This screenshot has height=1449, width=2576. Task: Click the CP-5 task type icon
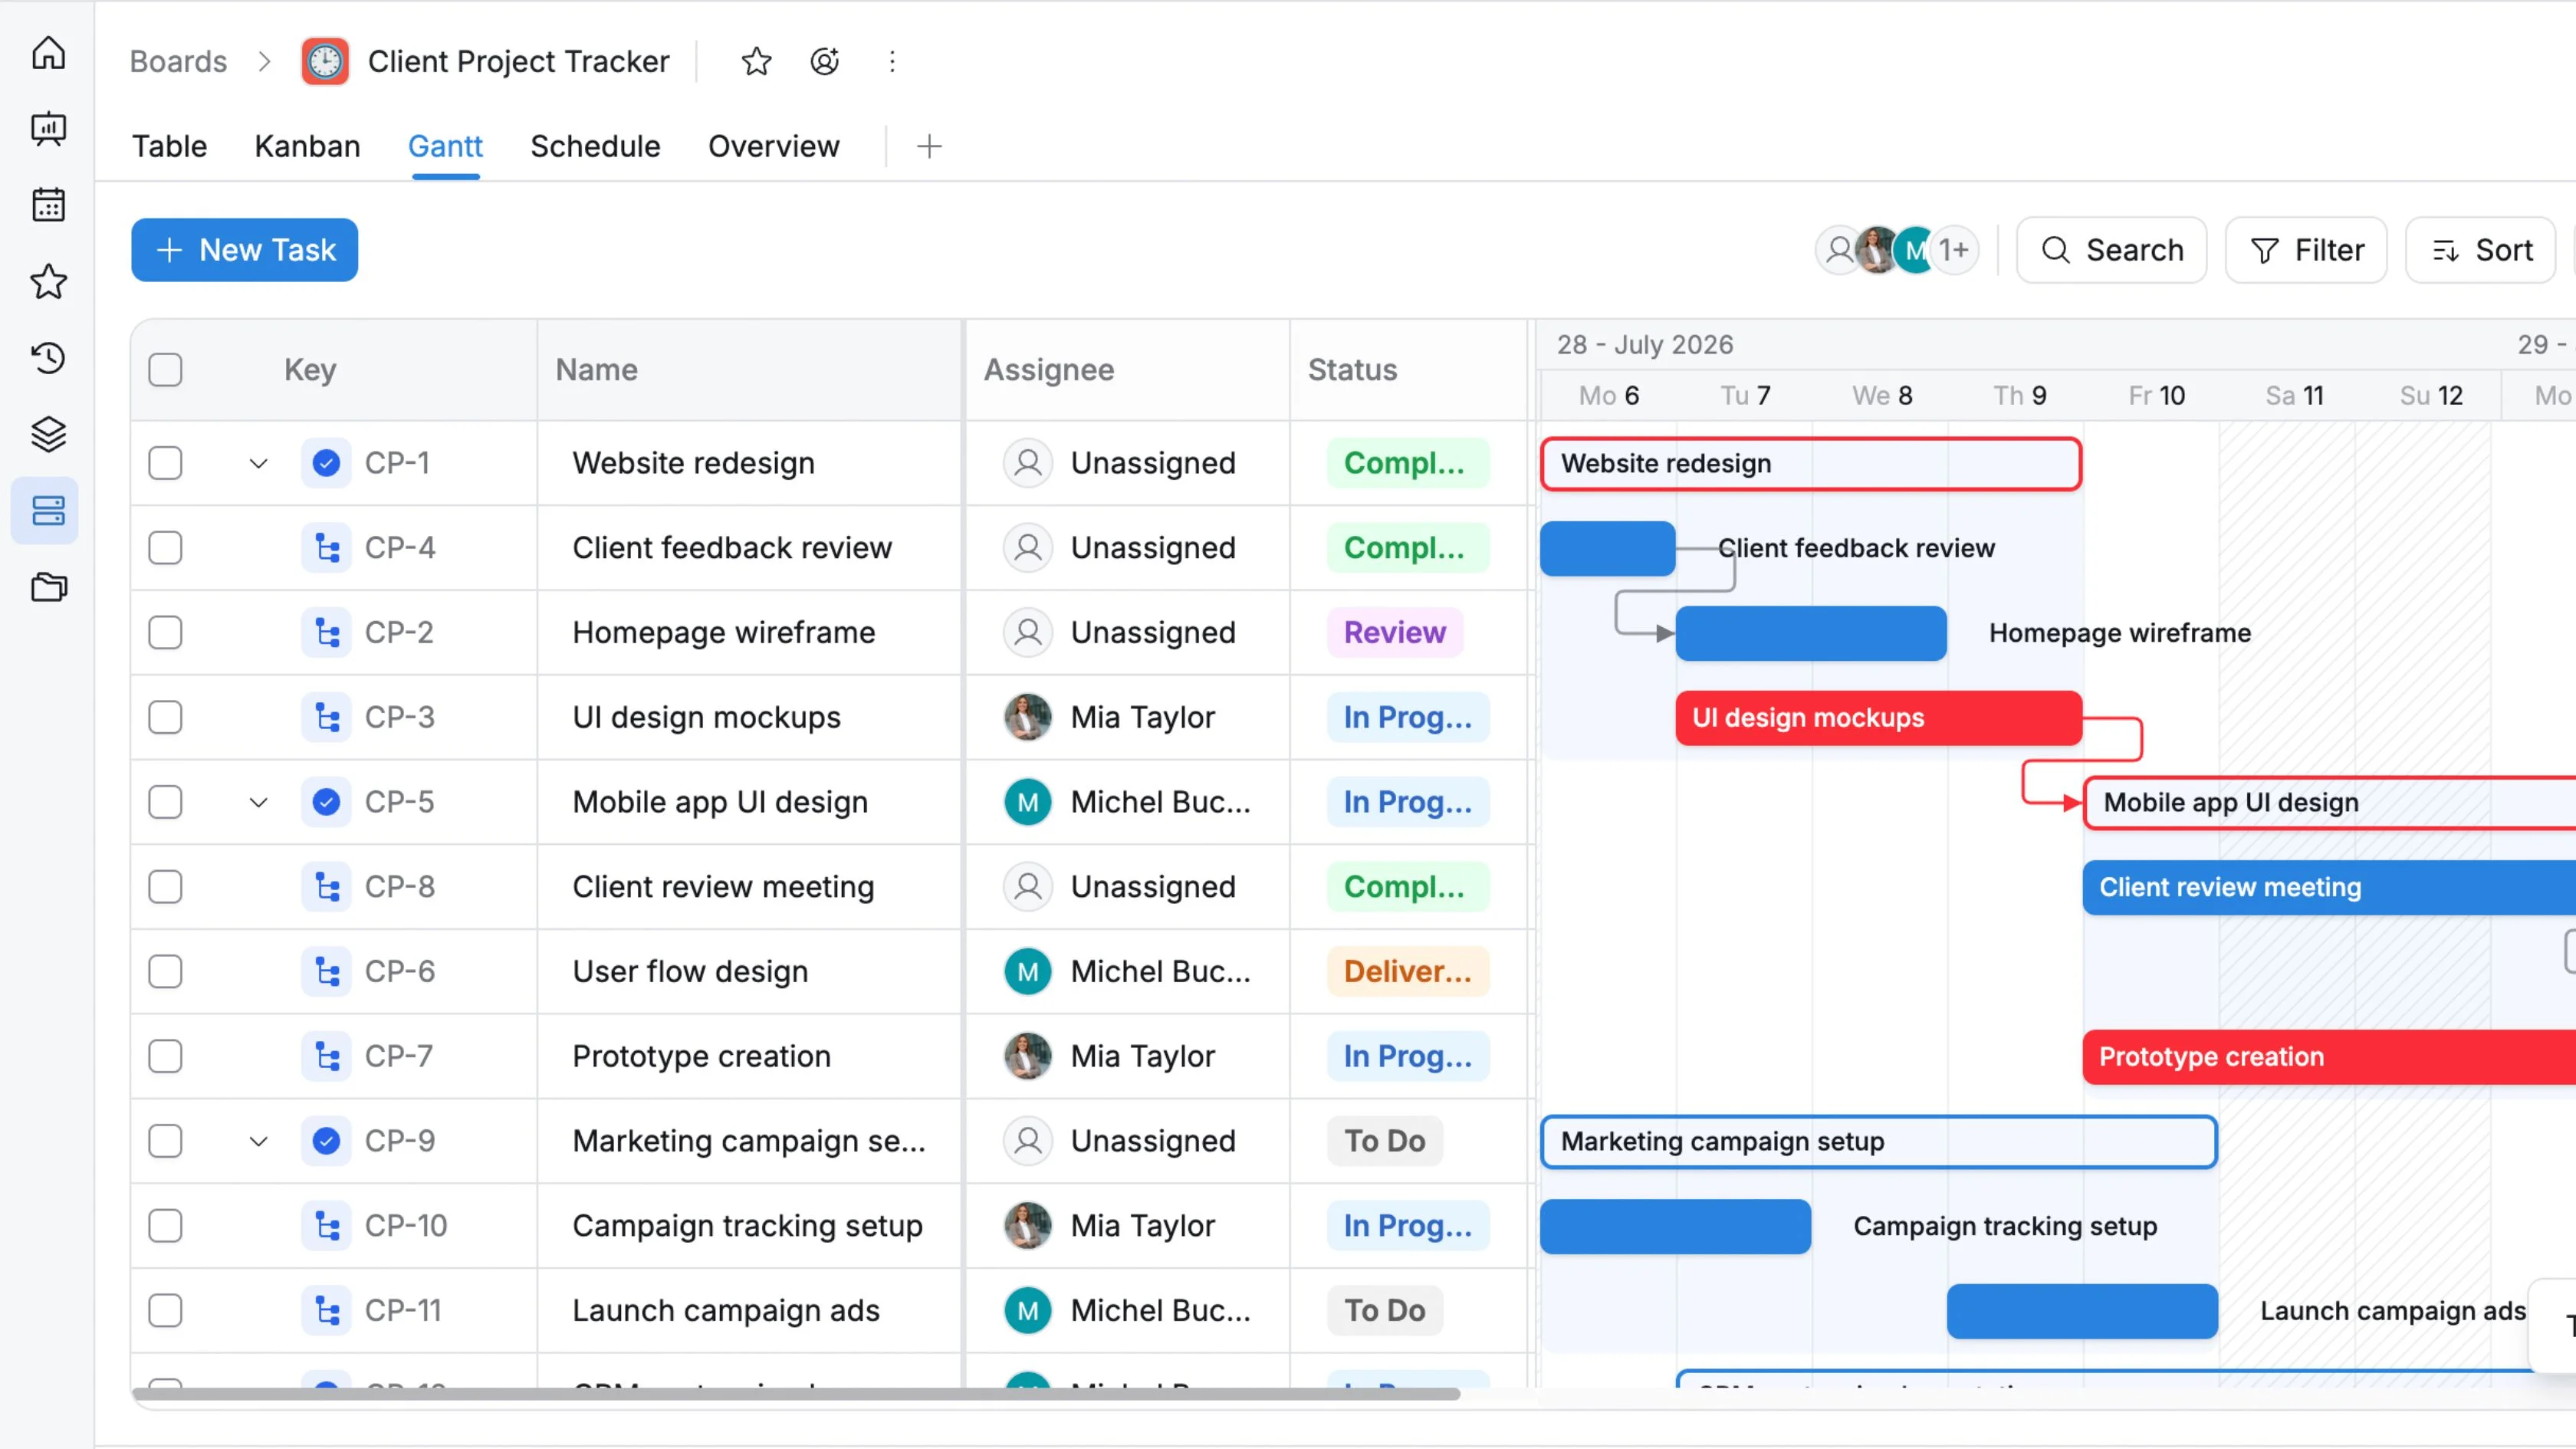[x=326, y=802]
